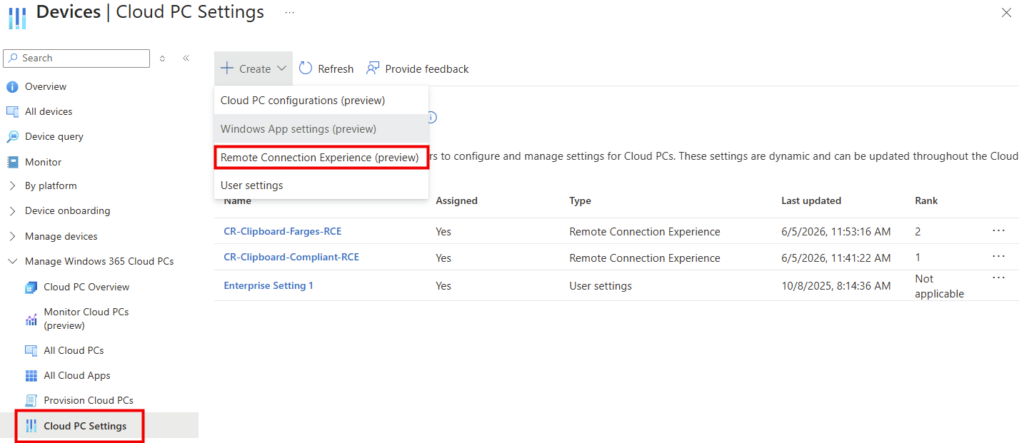The image size is (1024, 443).
Task: Open Cloud PC Overview
Action: click(x=86, y=287)
